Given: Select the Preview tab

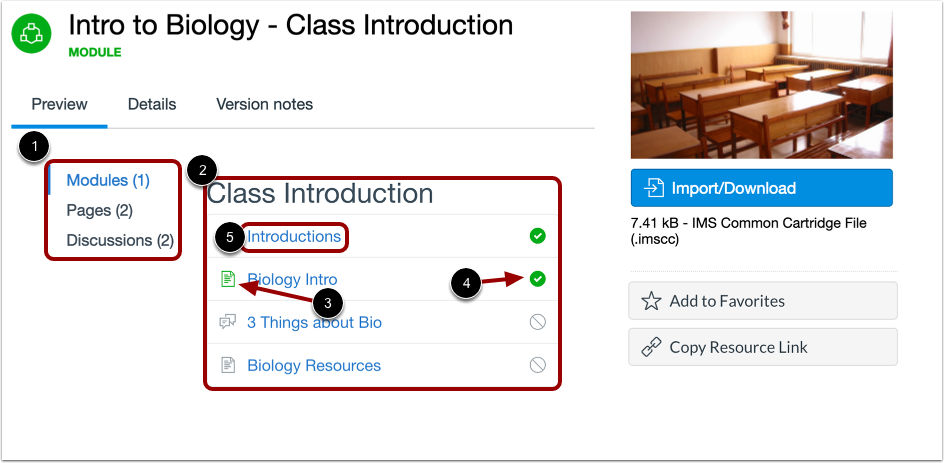Looking at the screenshot, I should (x=59, y=104).
